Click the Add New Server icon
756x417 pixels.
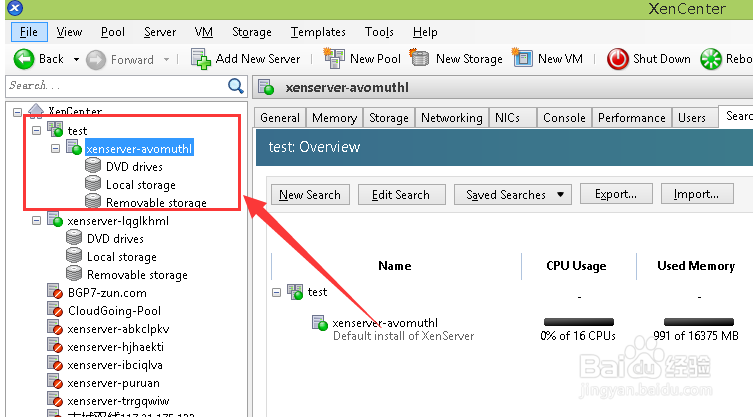(x=201, y=59)
